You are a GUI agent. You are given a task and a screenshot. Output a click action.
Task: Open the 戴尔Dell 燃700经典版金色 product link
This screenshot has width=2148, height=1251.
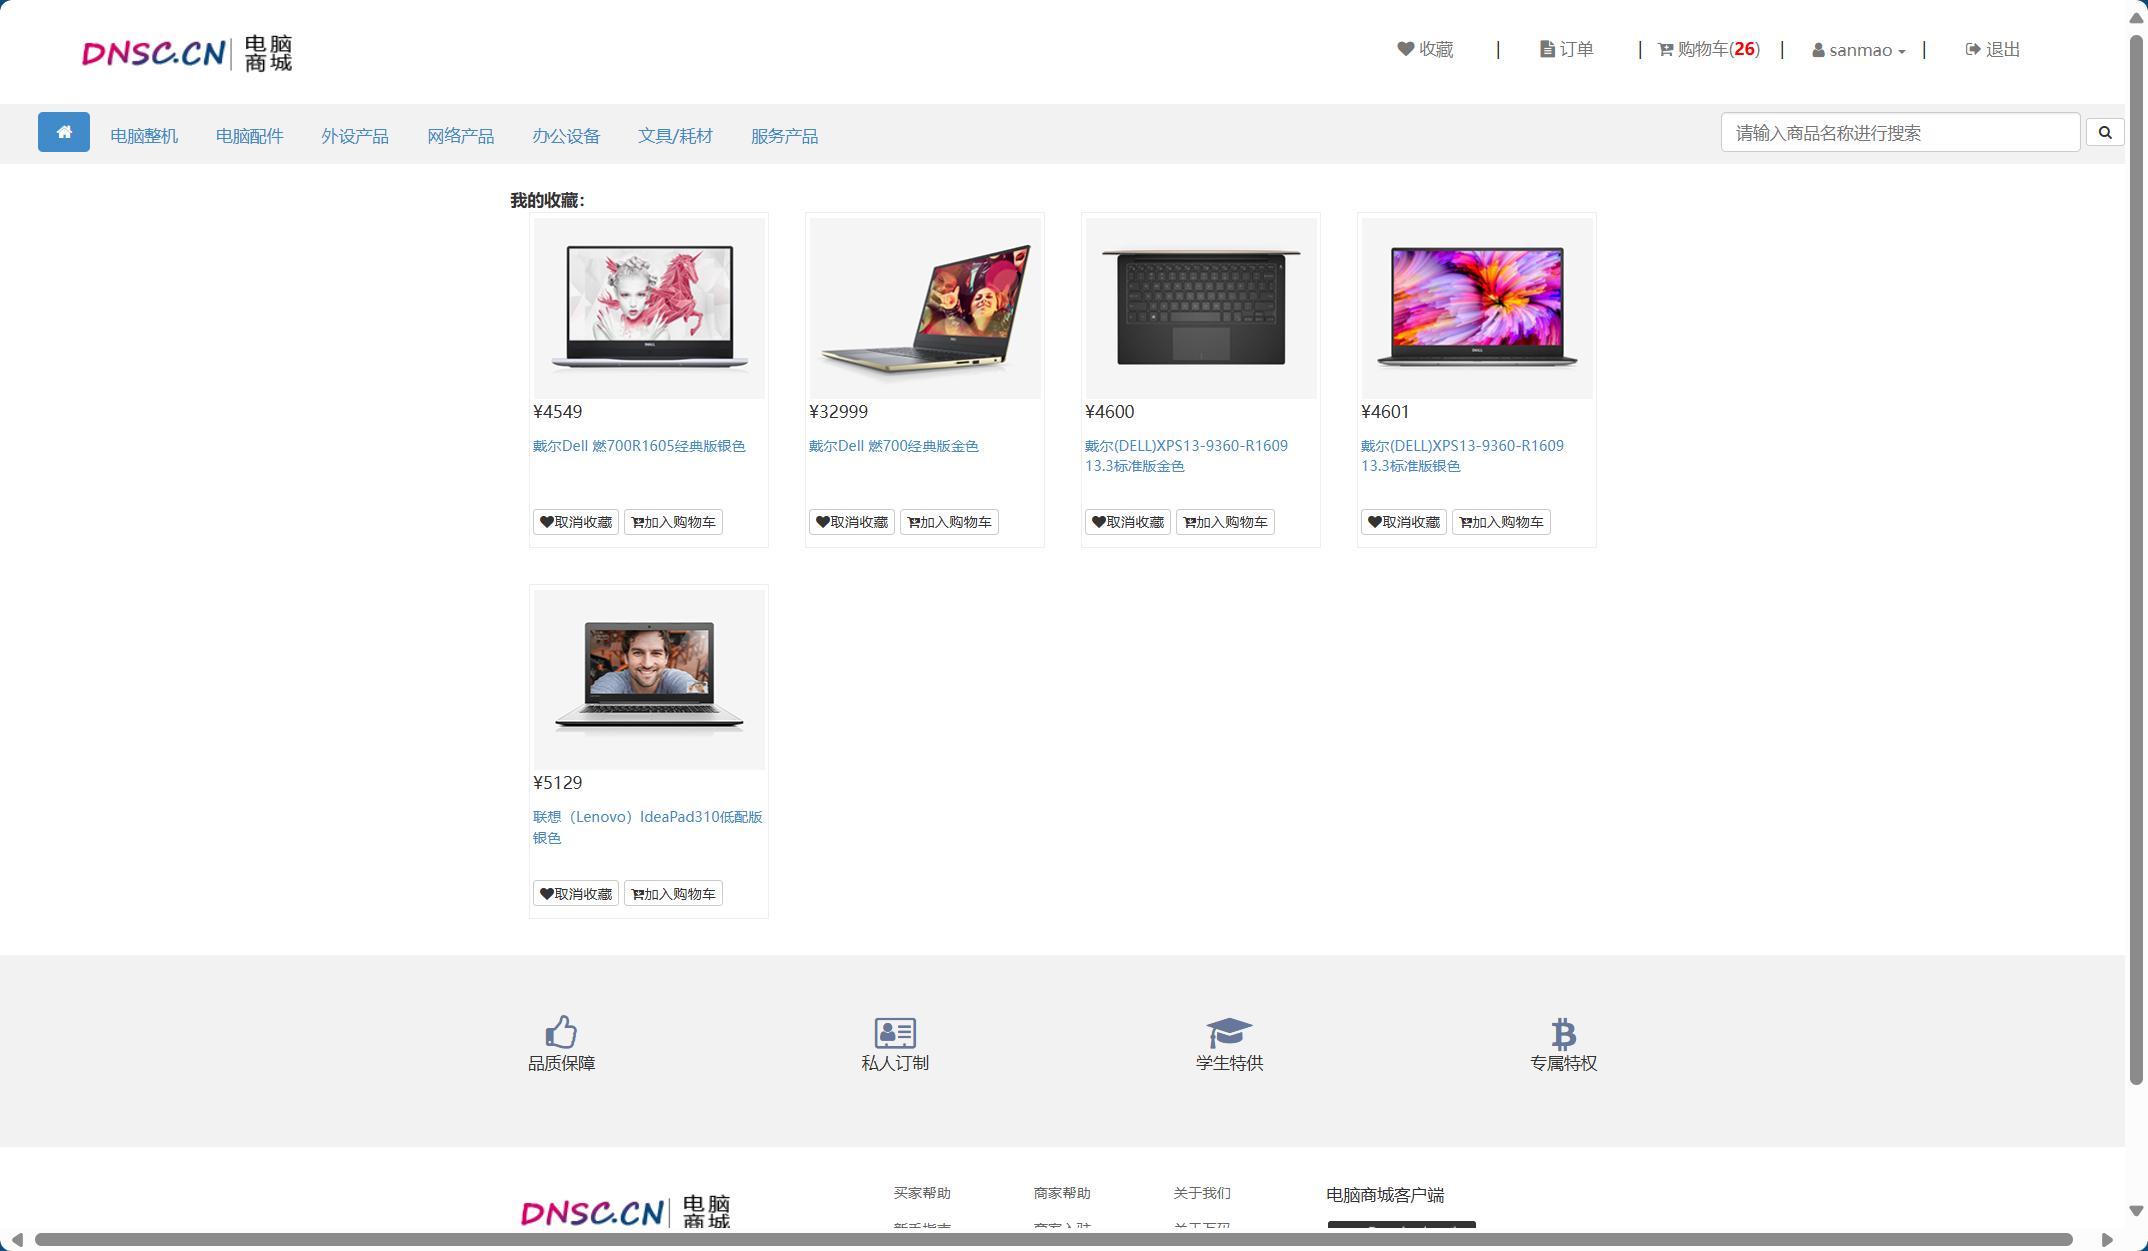click(894, 446)
